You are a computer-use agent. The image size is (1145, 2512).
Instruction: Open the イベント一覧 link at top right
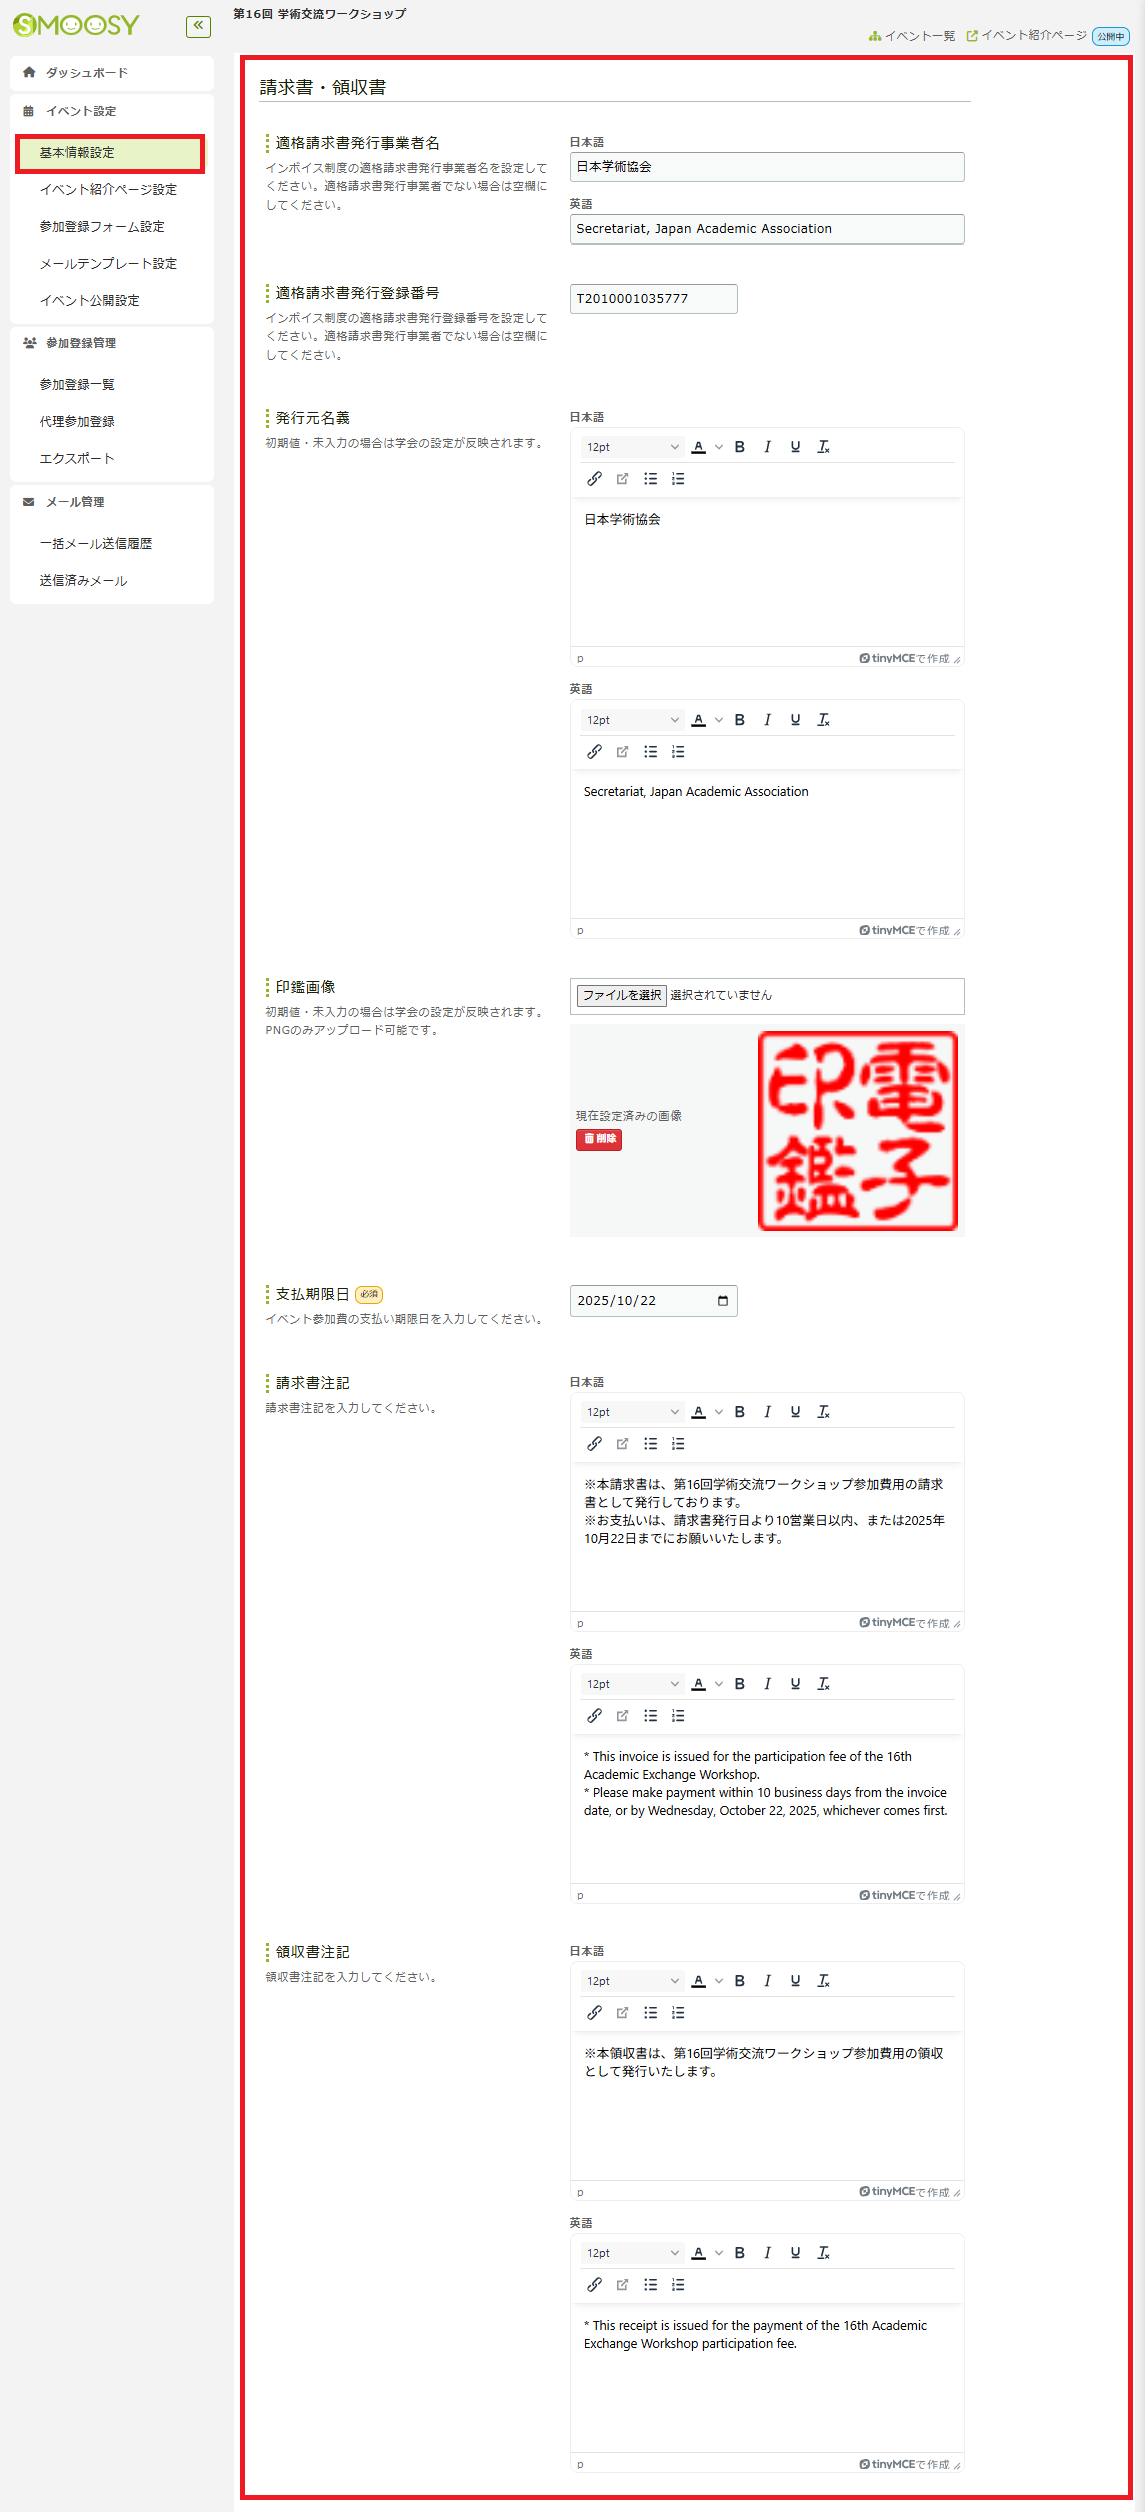912,36
